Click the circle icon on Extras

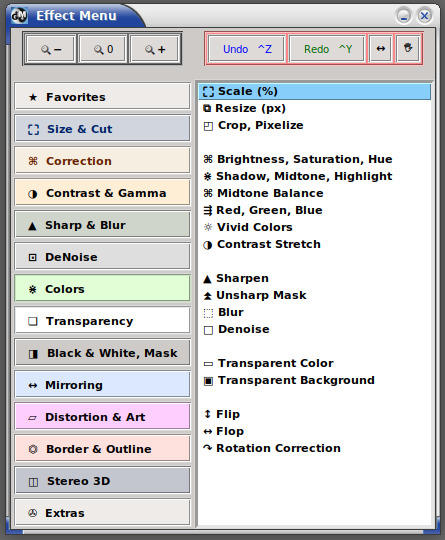click(x=32, y=513)
